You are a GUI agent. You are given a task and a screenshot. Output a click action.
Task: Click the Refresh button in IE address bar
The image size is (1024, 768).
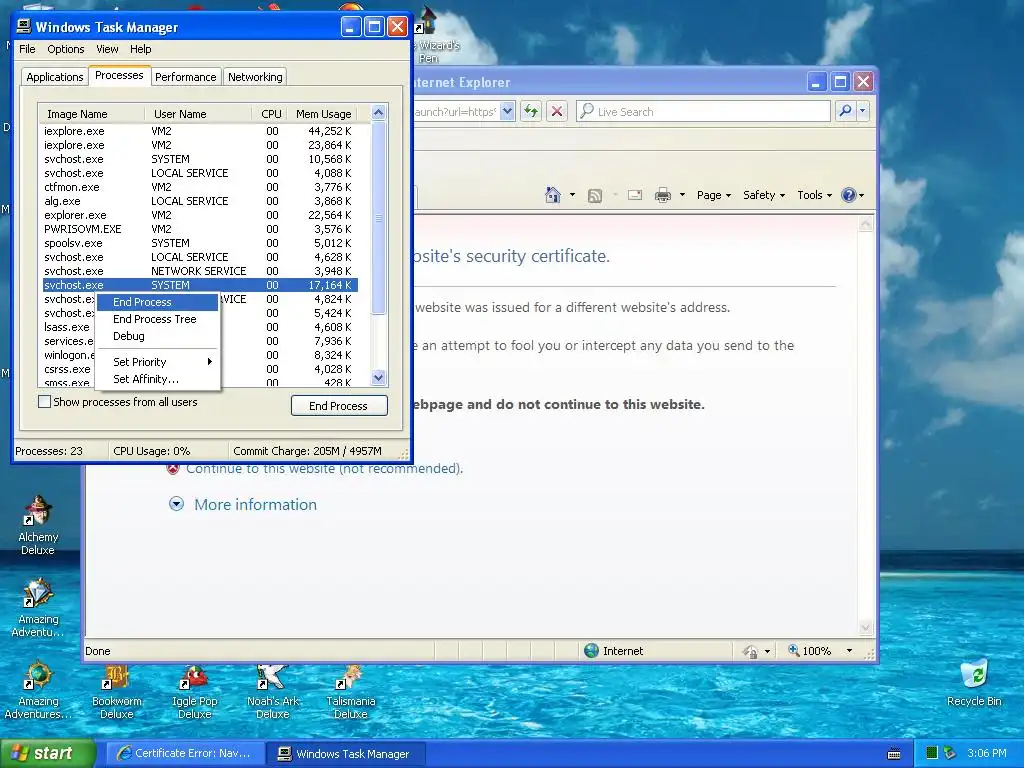[531, 111]
